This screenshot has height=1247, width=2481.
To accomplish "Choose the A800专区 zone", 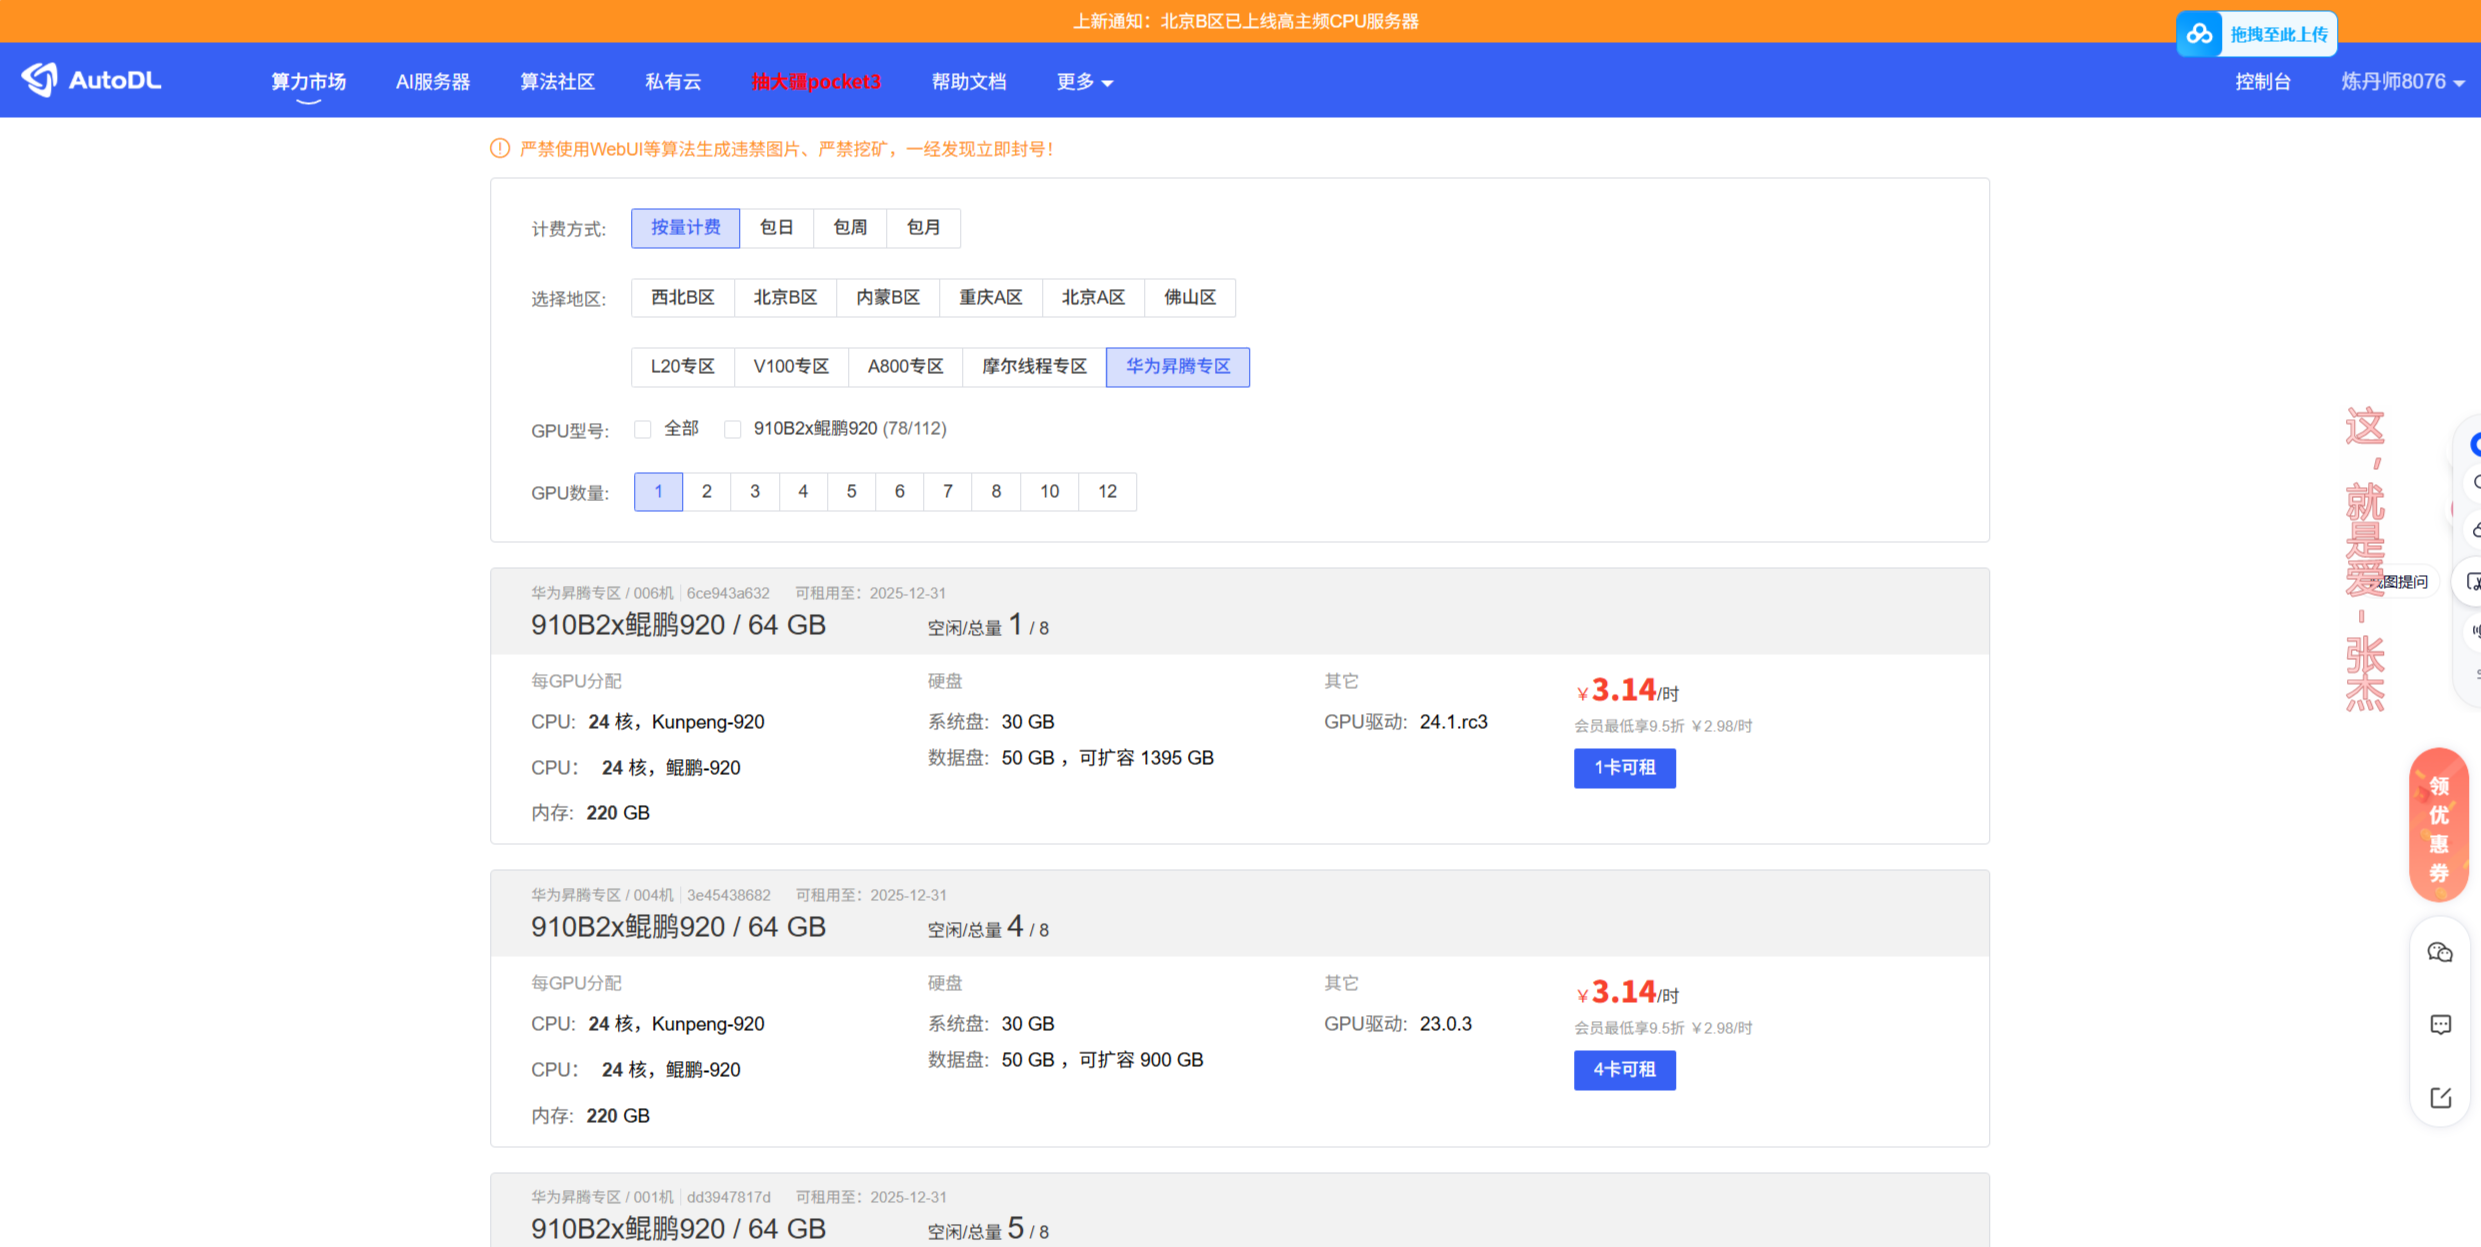I will (905, 367).
